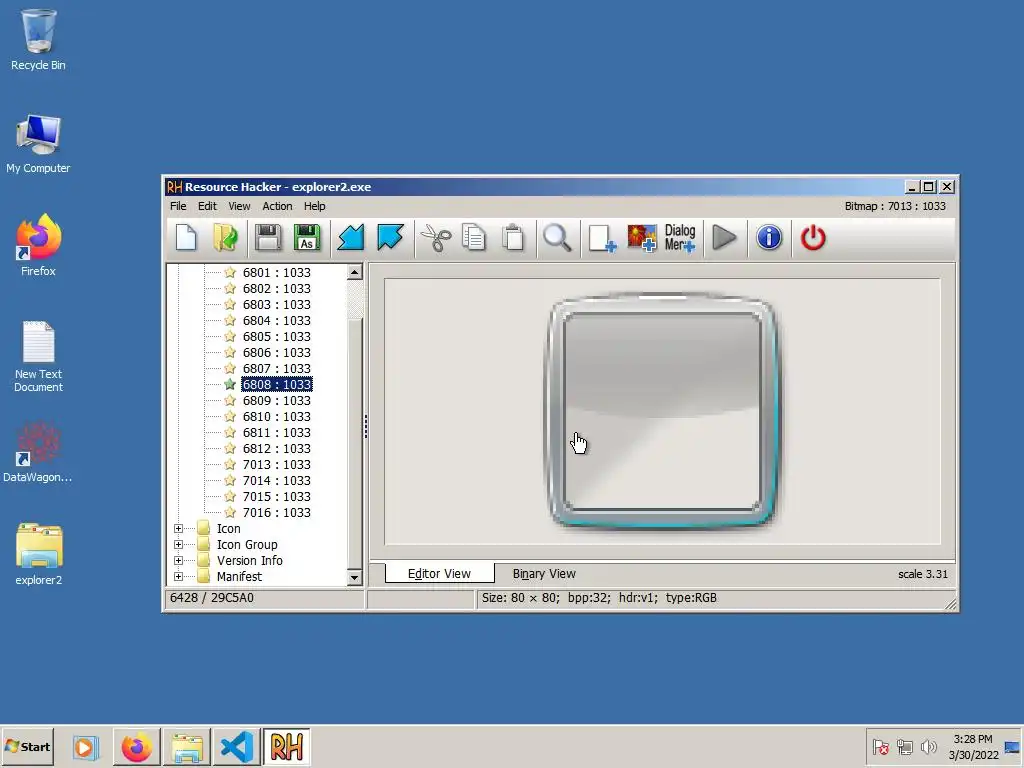The image size is (1024, 768).
Task: Switch to the Editor View tab
Action: (439, 573)
